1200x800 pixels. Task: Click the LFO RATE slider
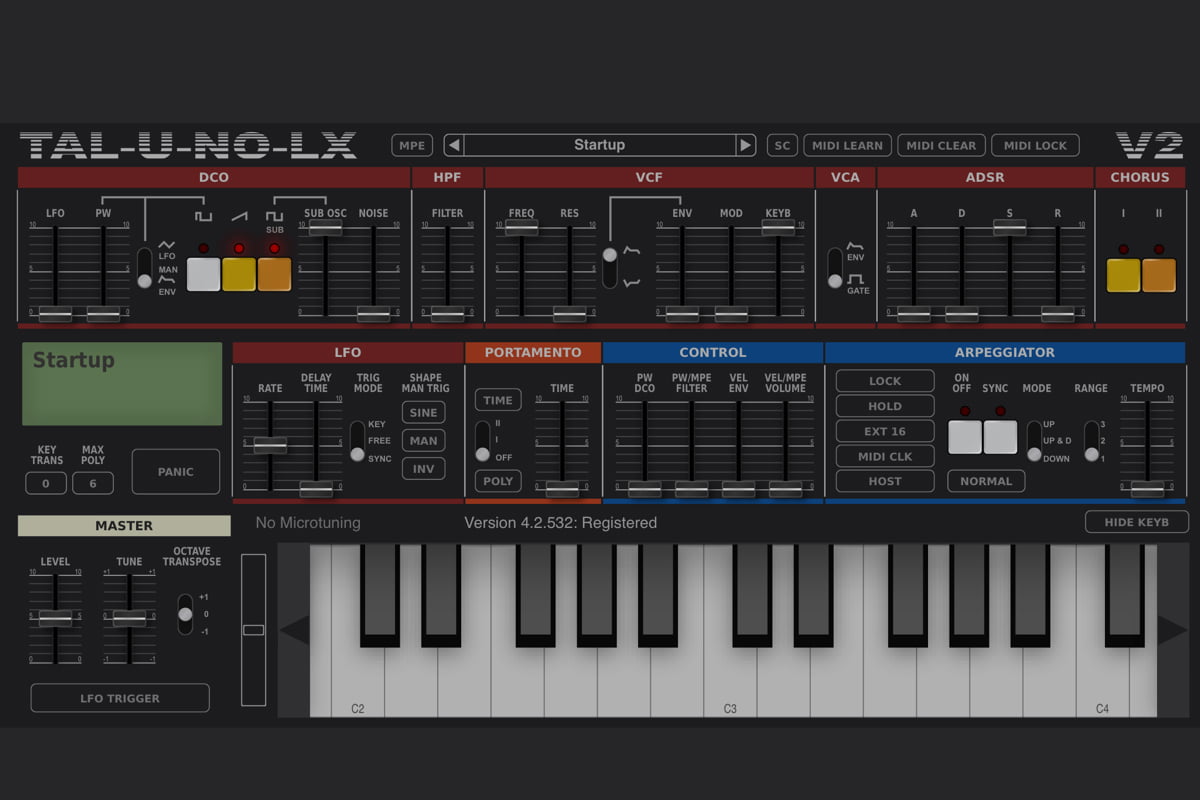coord(270,445)
